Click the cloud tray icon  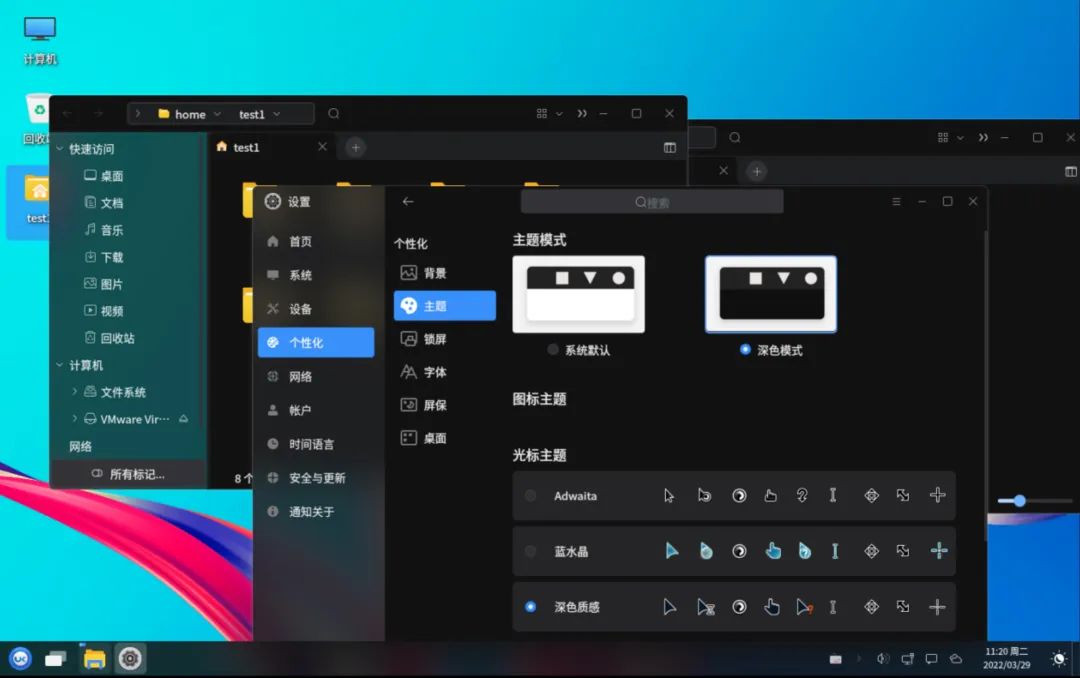(x=956, y=659)
